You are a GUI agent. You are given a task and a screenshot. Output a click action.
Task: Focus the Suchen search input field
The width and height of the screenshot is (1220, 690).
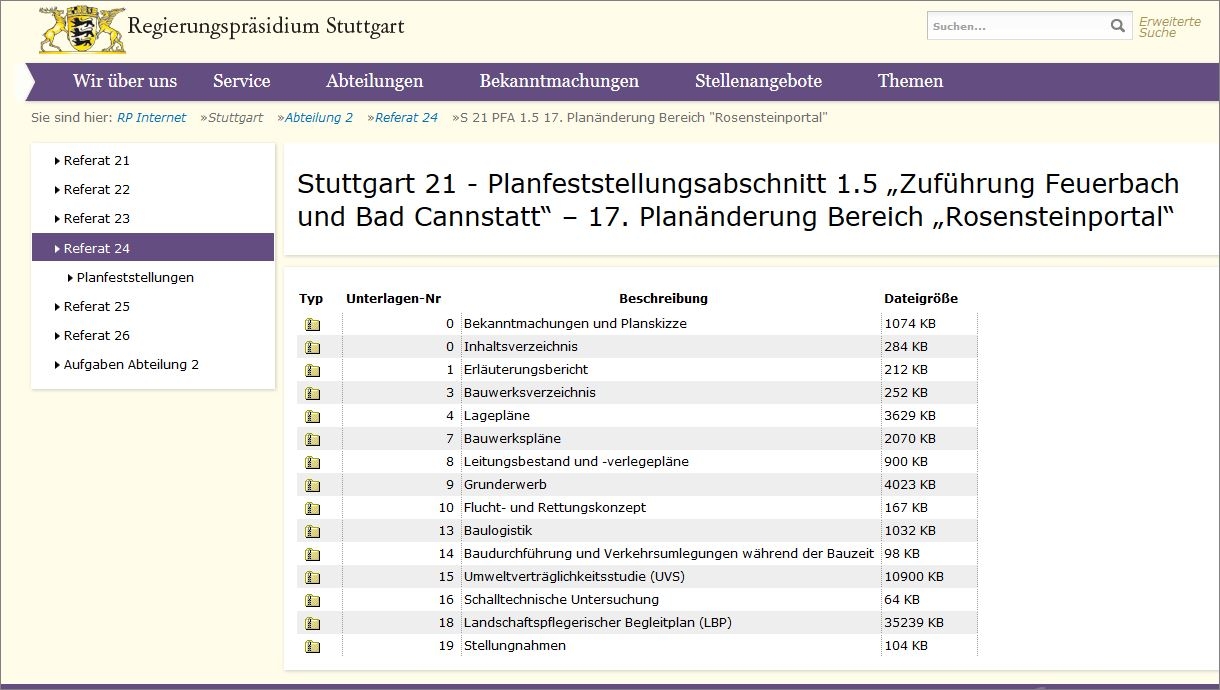[1015, 27]
